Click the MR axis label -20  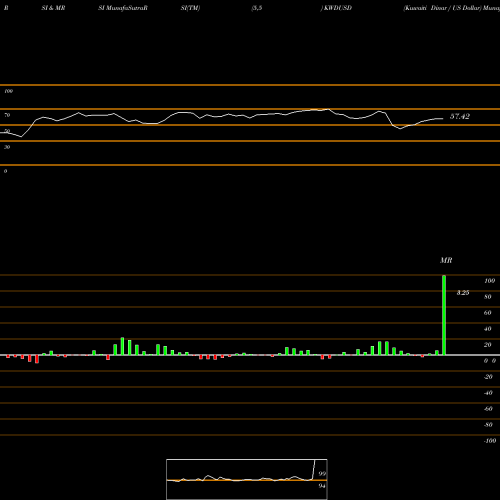tap(488, 377)
